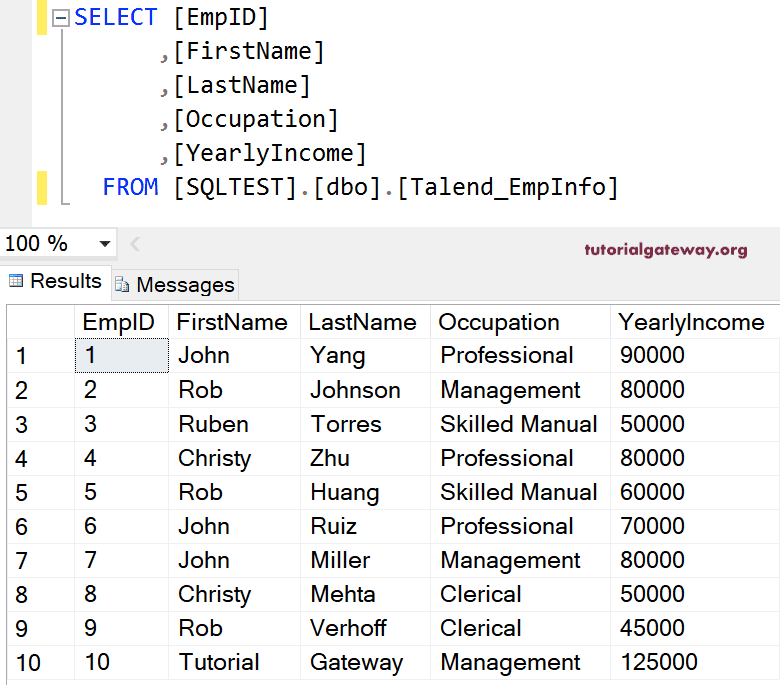
Task: Click the cell containing Torres
Action: [x=346, y=424]
